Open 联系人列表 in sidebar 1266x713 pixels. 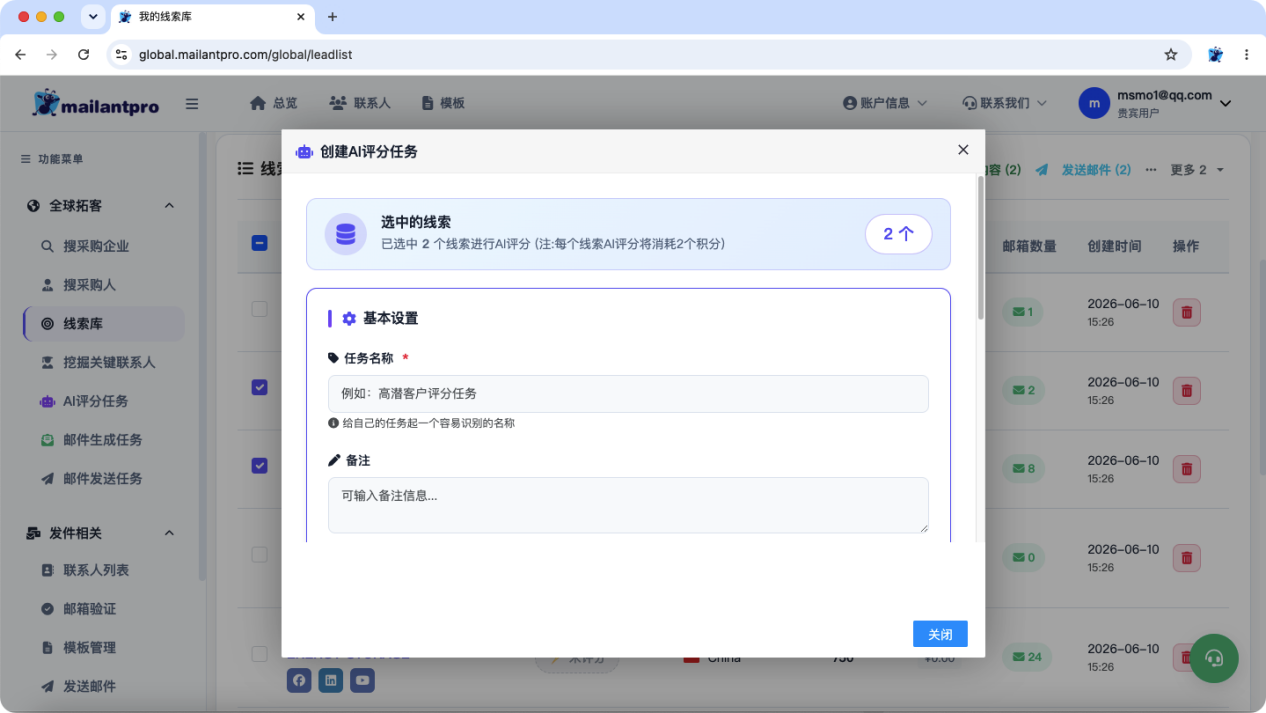(96, 570)
